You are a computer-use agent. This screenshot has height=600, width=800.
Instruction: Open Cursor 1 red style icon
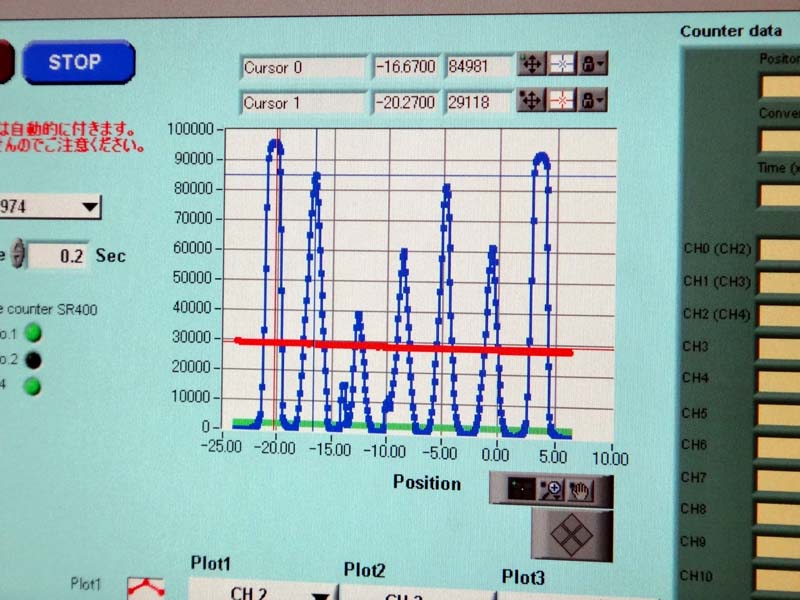pos(563,101)
